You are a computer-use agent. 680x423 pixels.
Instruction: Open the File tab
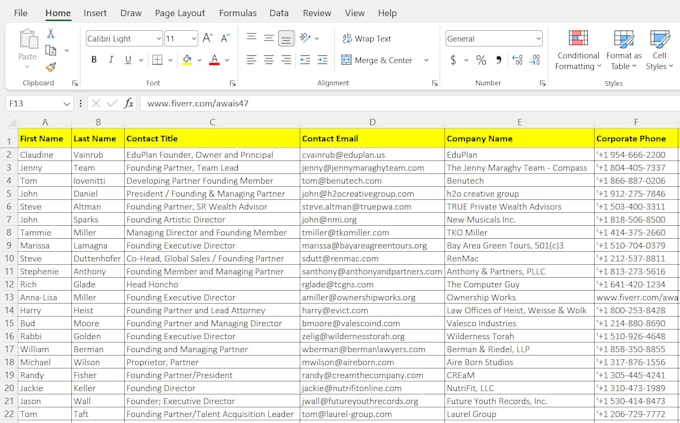point(20,13)
